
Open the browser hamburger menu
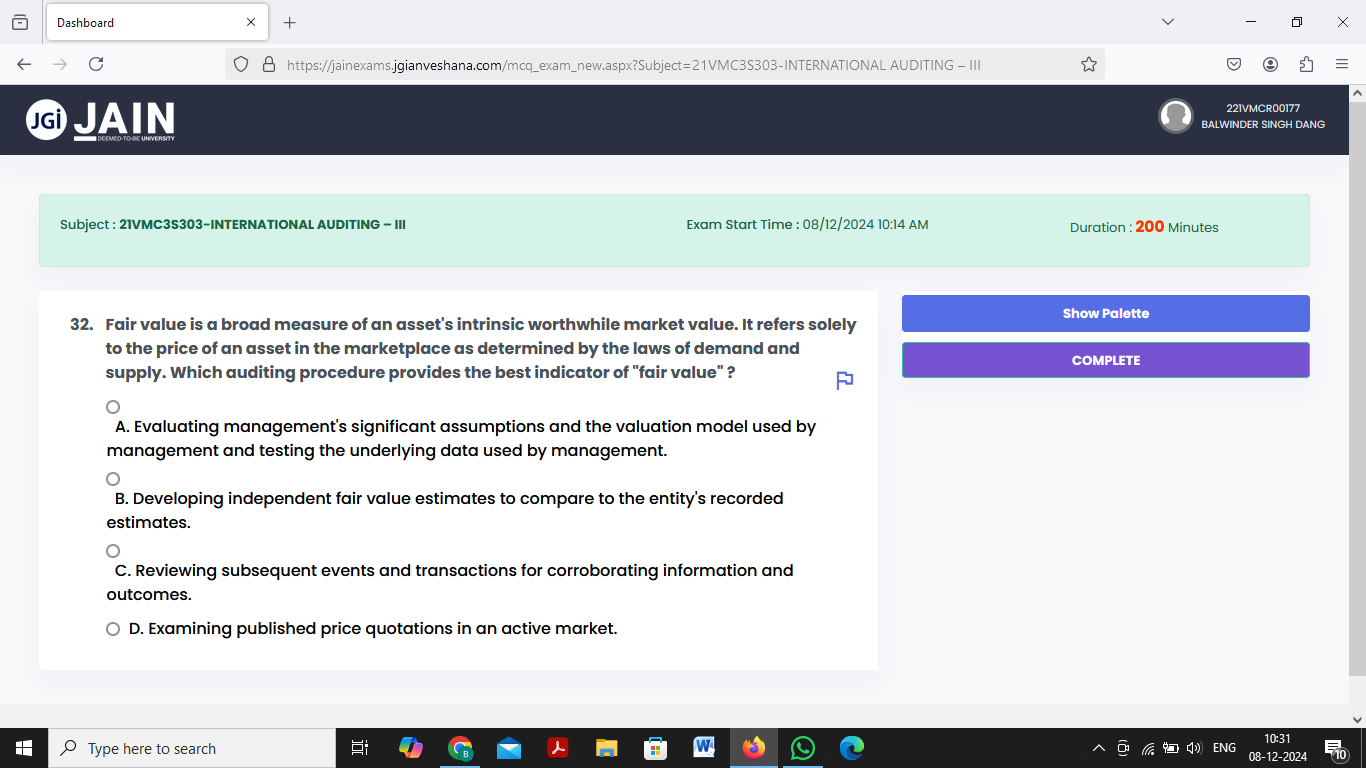(x=1343, y=63)
